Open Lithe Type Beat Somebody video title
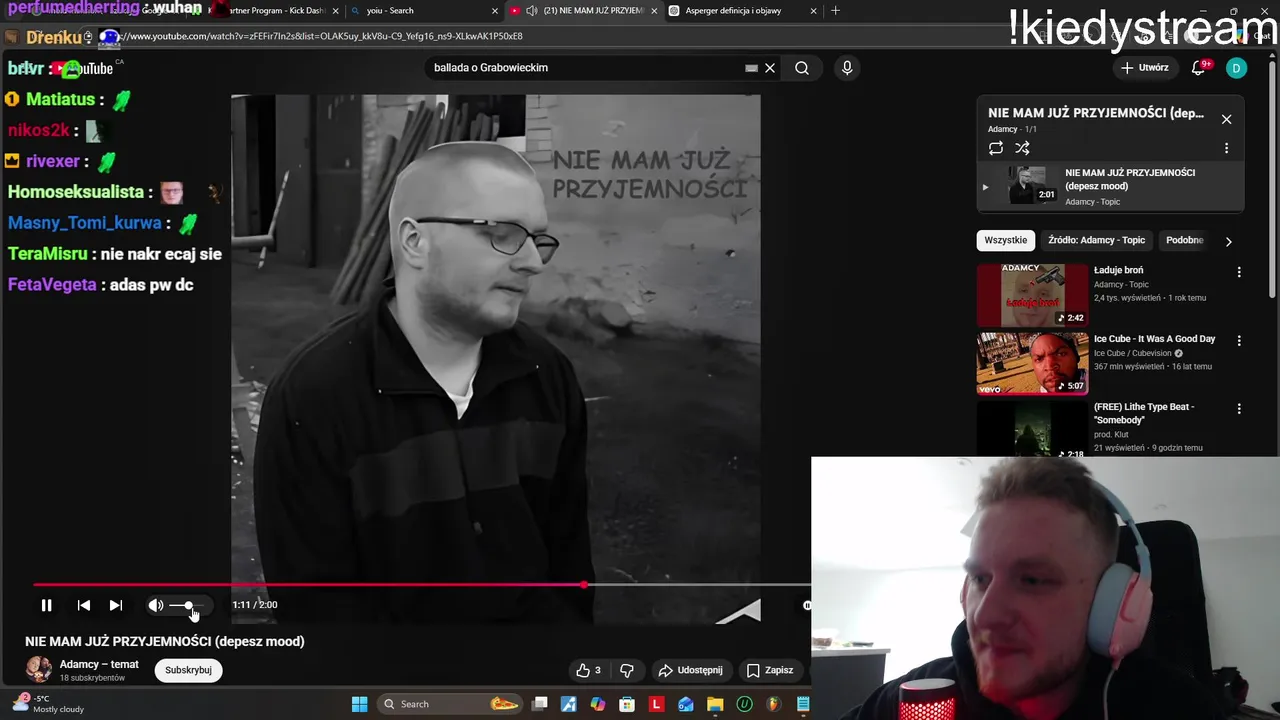The height and width of the screenshot is (720, 1280). click(1144, 413)
